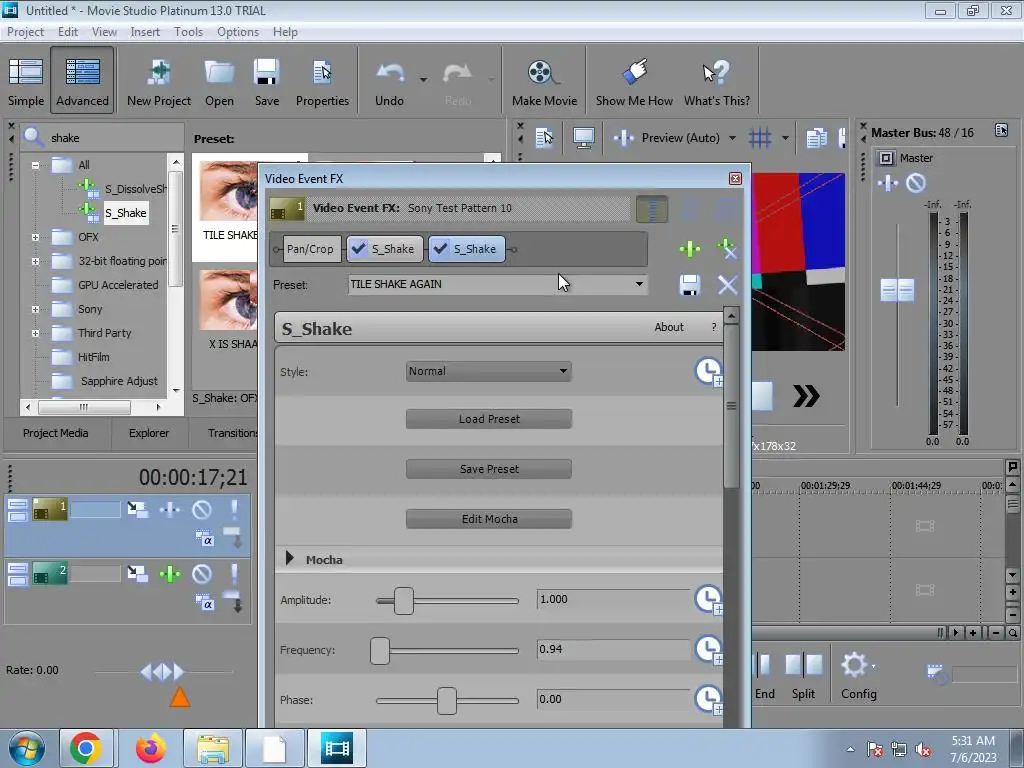Collapse the All folder in plug-in tree
Image resolution: width=1024 pixels, height=768 pixels.
(35, 165)
